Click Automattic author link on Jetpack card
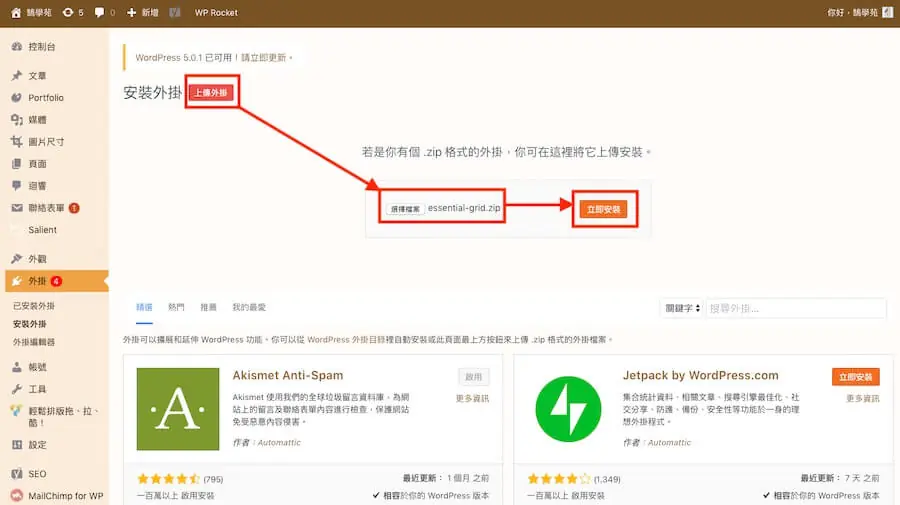 click(670, 442)
